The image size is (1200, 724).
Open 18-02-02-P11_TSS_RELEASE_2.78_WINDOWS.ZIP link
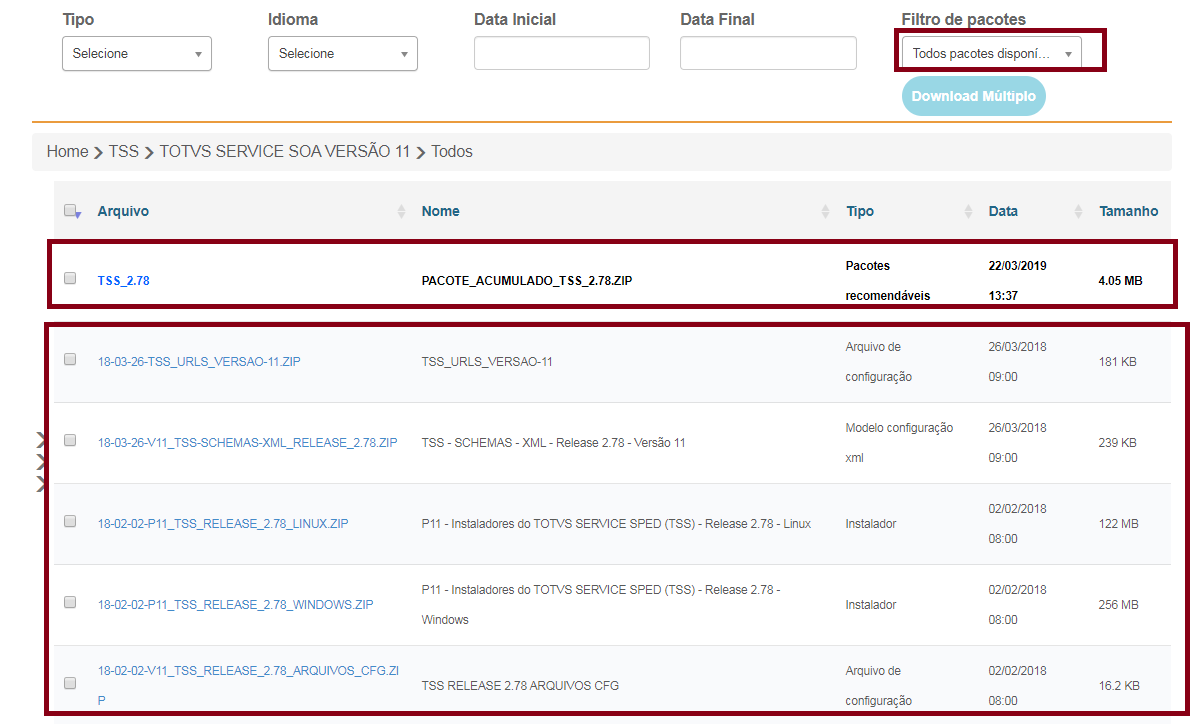(236, 605)
